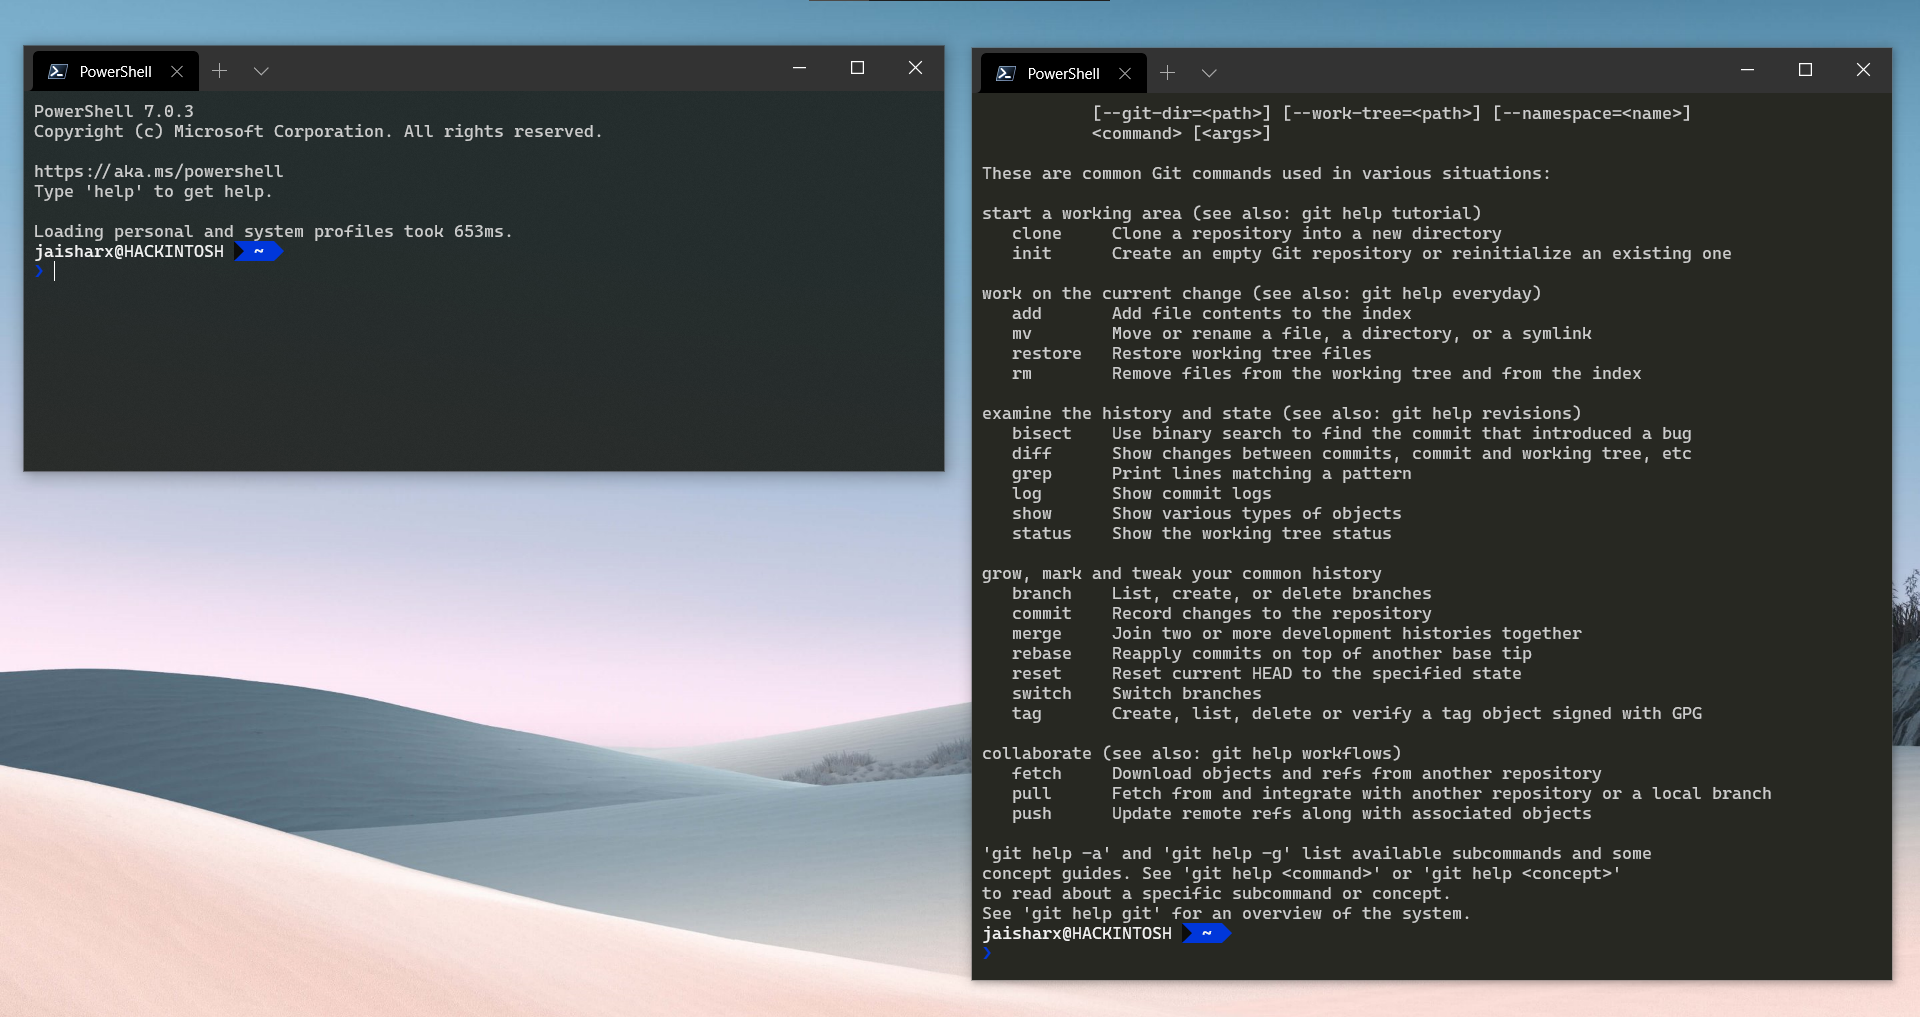Click the 'mv' git command row
The width and height of the screenshot is (1920, 1017).
click(x=1302, y=334)
